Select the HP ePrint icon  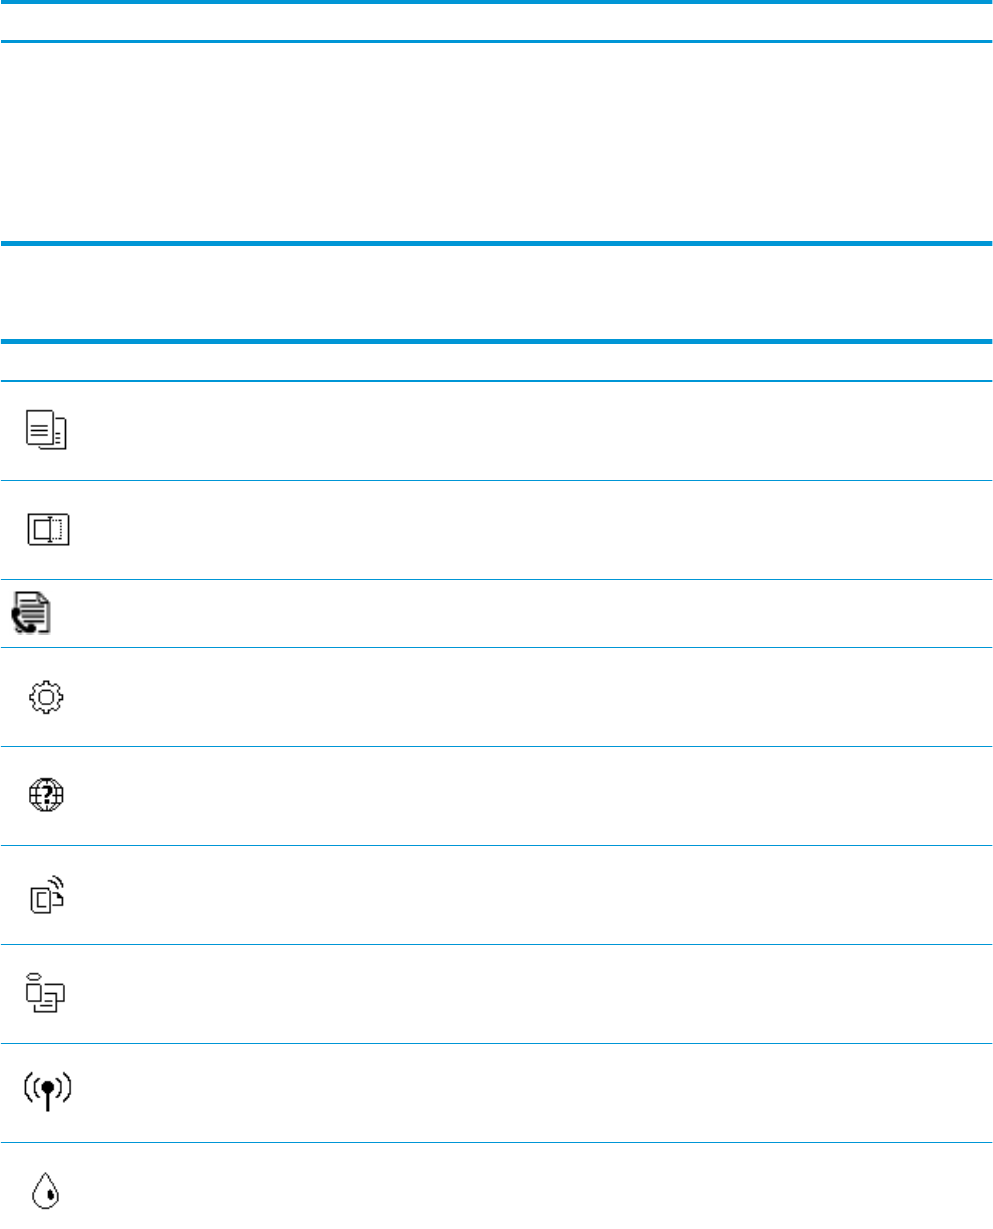(48, 893)
